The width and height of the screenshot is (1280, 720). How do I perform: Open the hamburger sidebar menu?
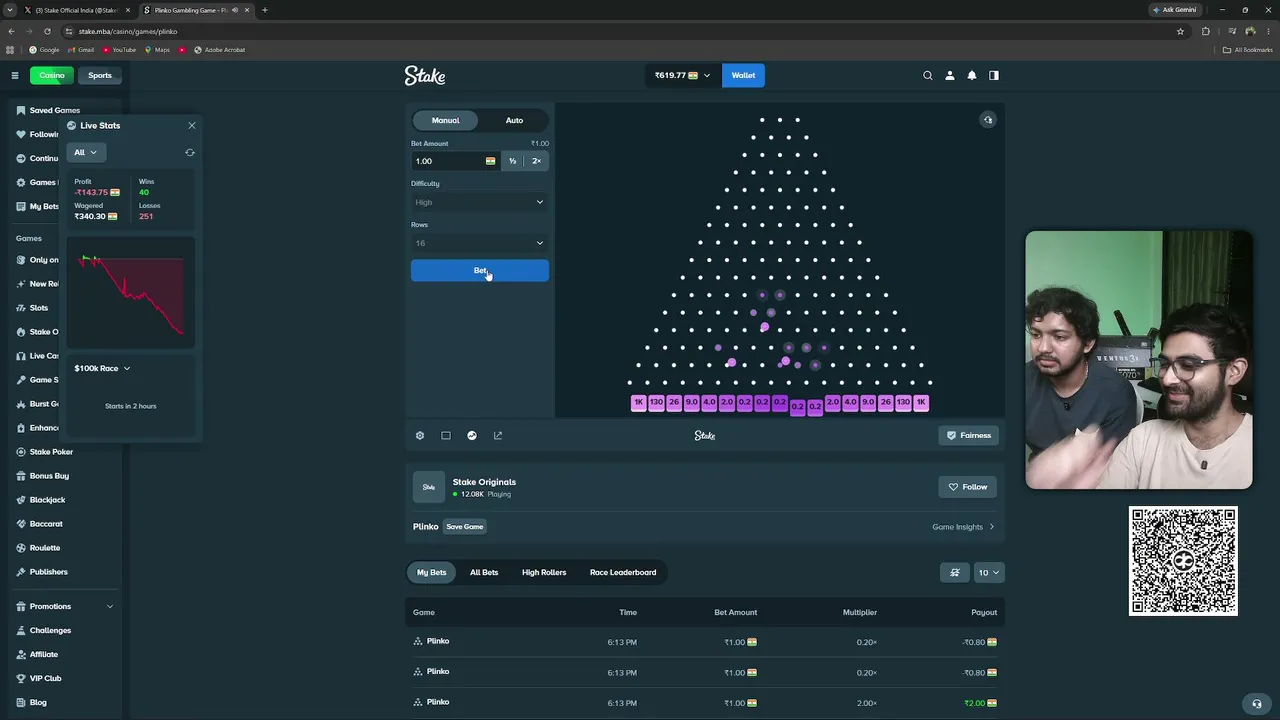(x=15, y=75)
